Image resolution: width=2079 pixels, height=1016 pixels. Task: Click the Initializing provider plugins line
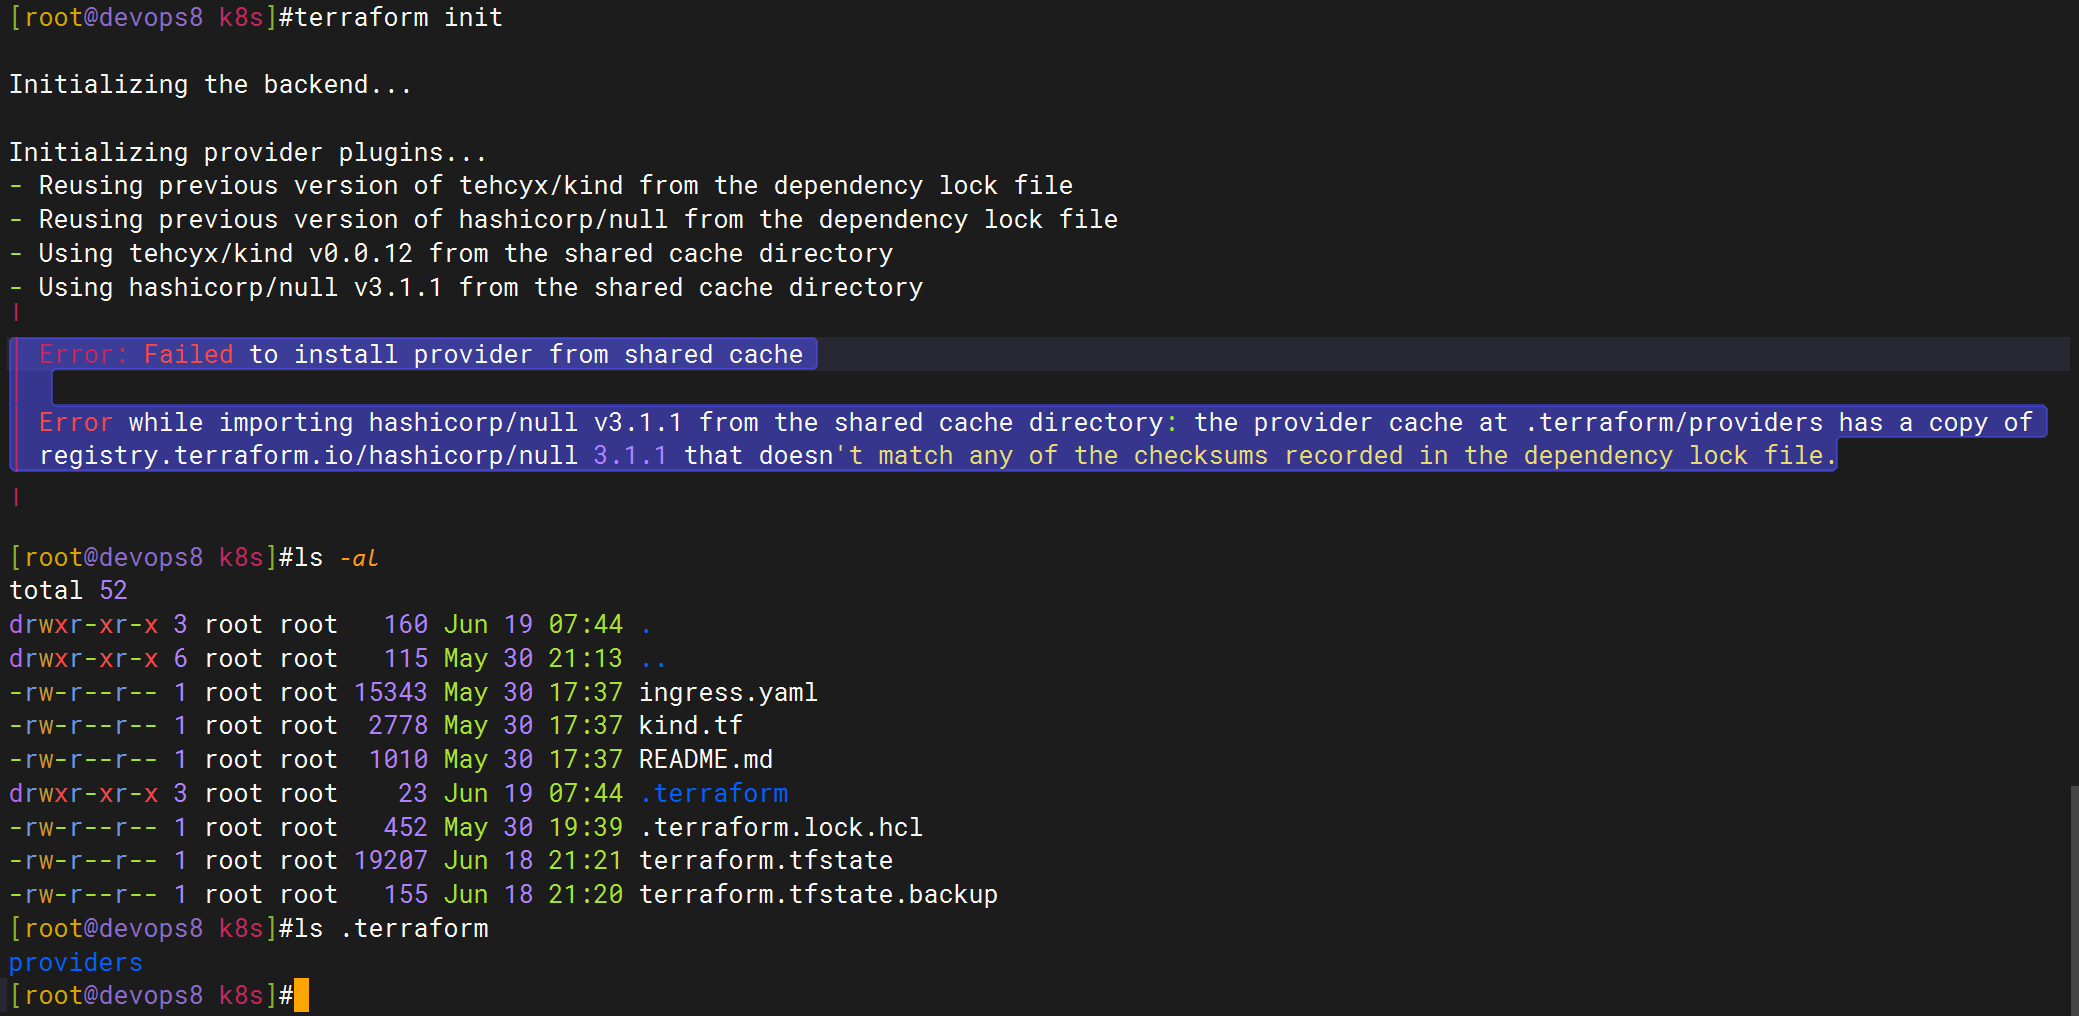click(248, 152)
